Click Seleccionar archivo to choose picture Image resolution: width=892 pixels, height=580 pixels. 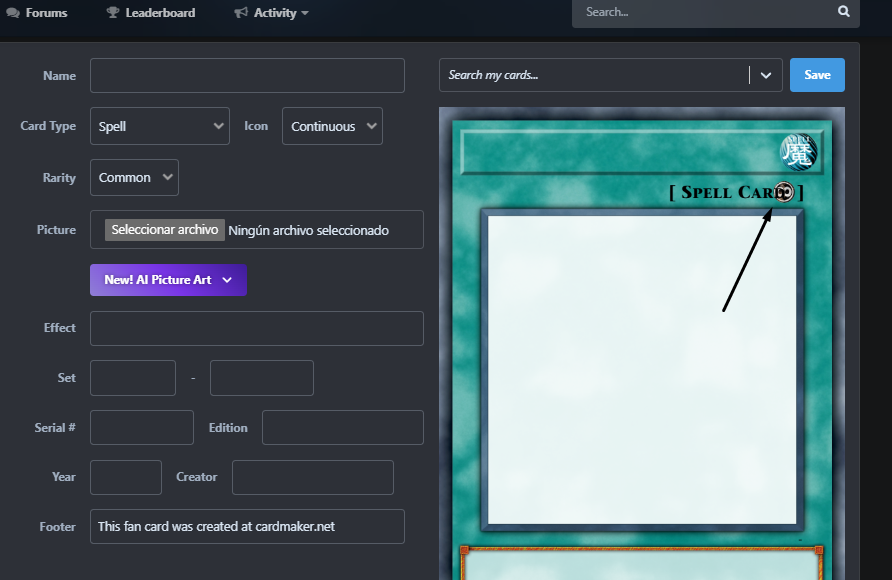click(x=165, y=230)
